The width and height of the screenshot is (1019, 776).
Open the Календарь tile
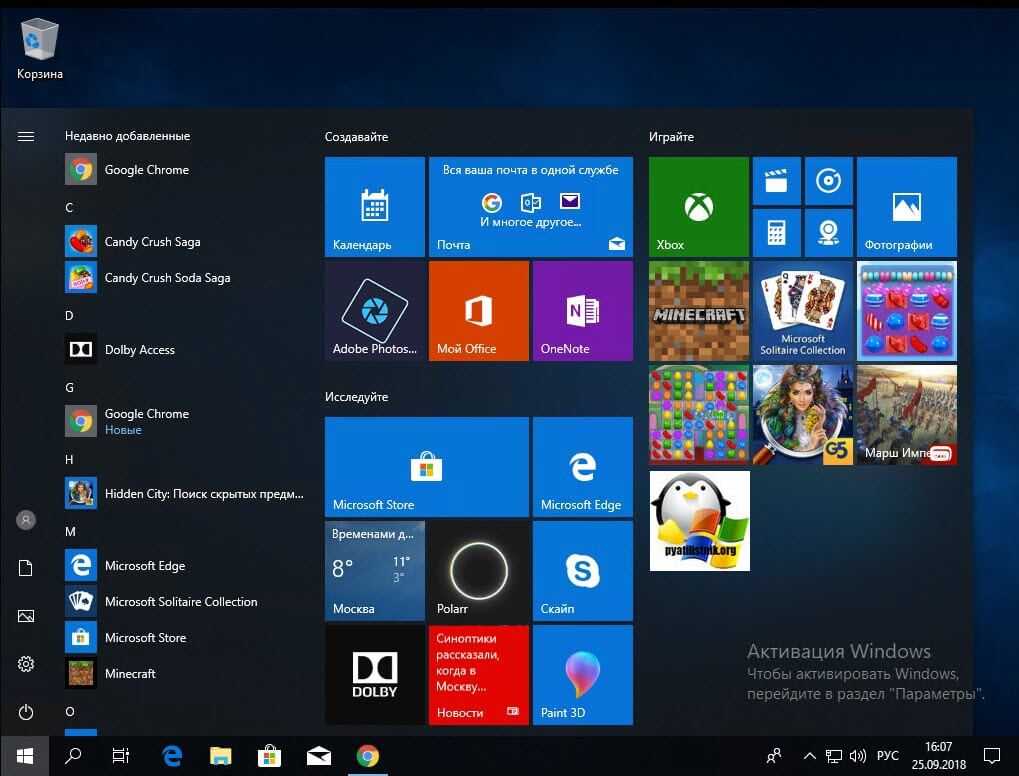[374, 207]
